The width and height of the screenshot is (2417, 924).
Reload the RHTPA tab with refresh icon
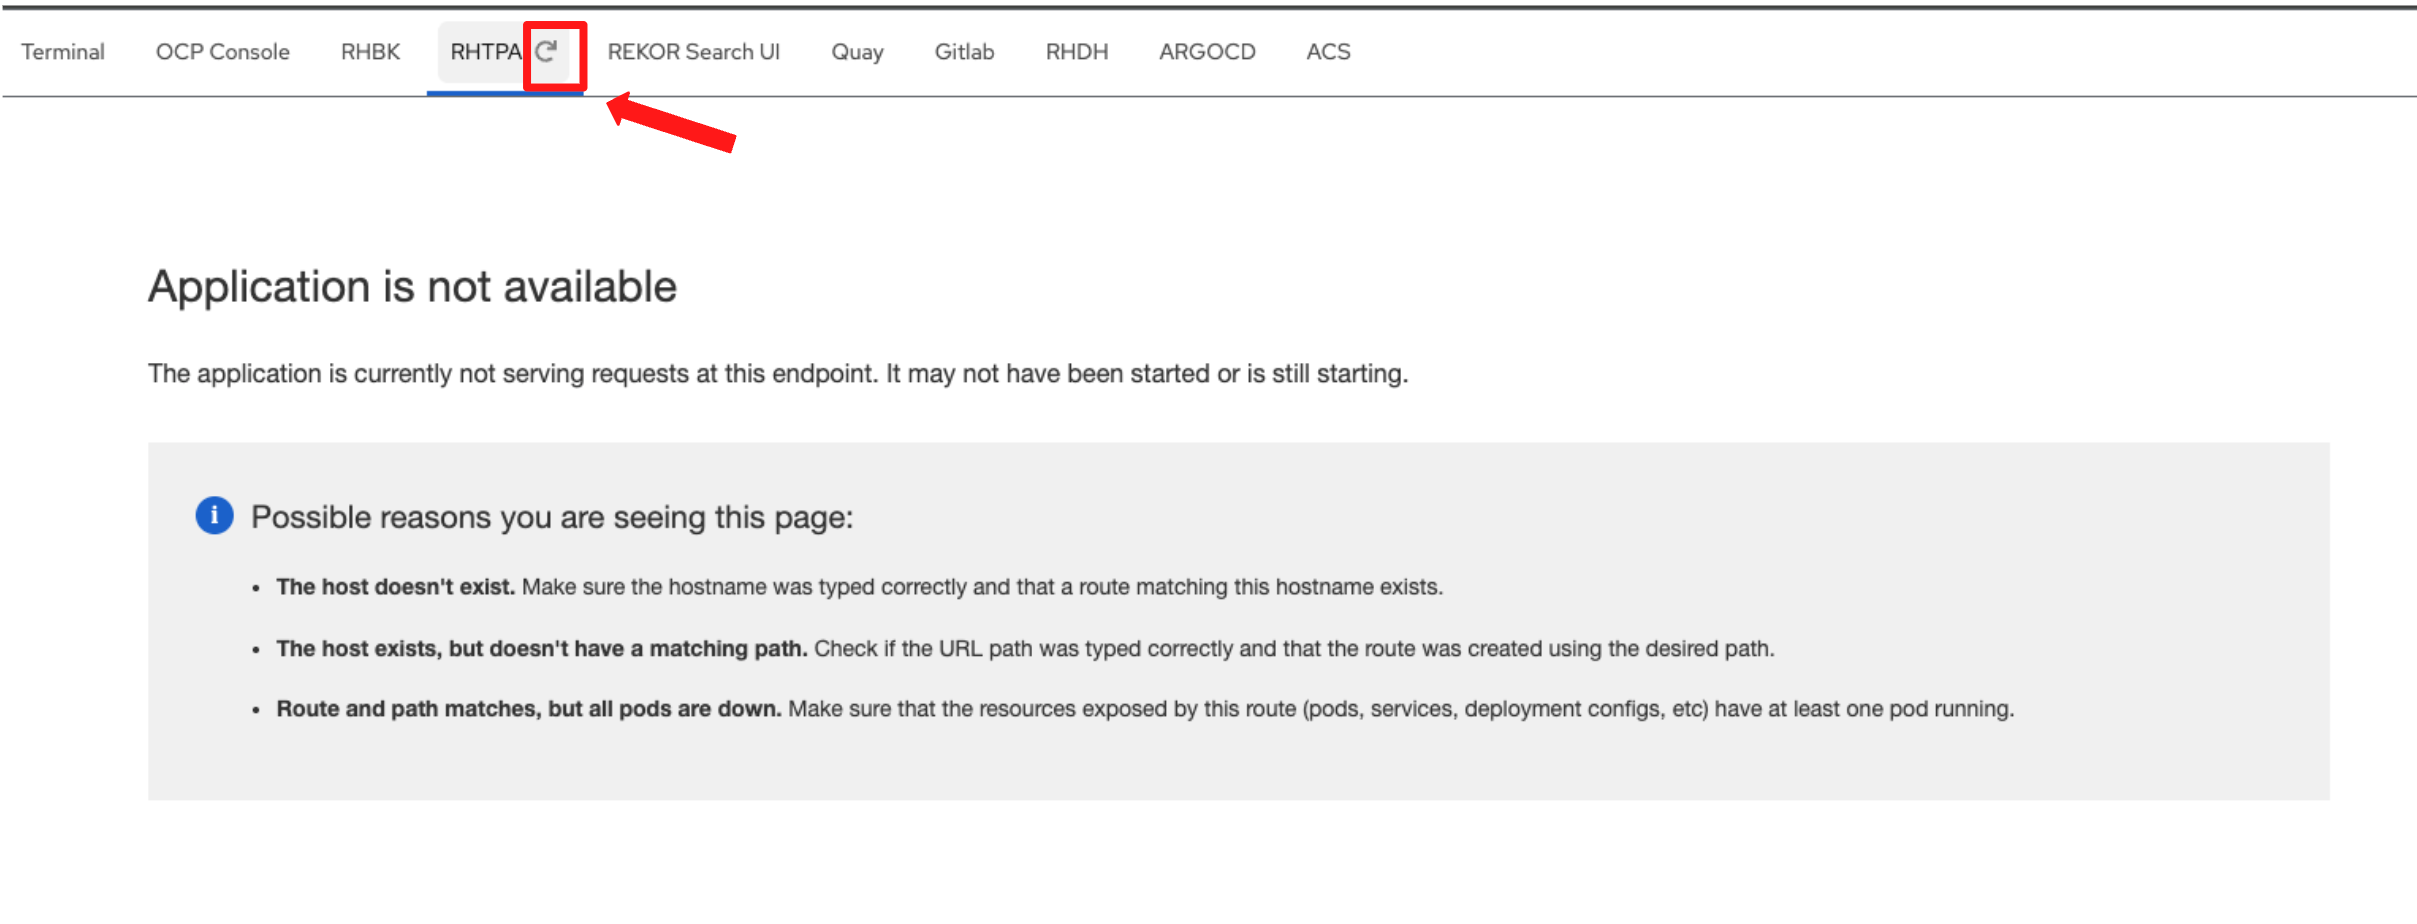[546, 52]
